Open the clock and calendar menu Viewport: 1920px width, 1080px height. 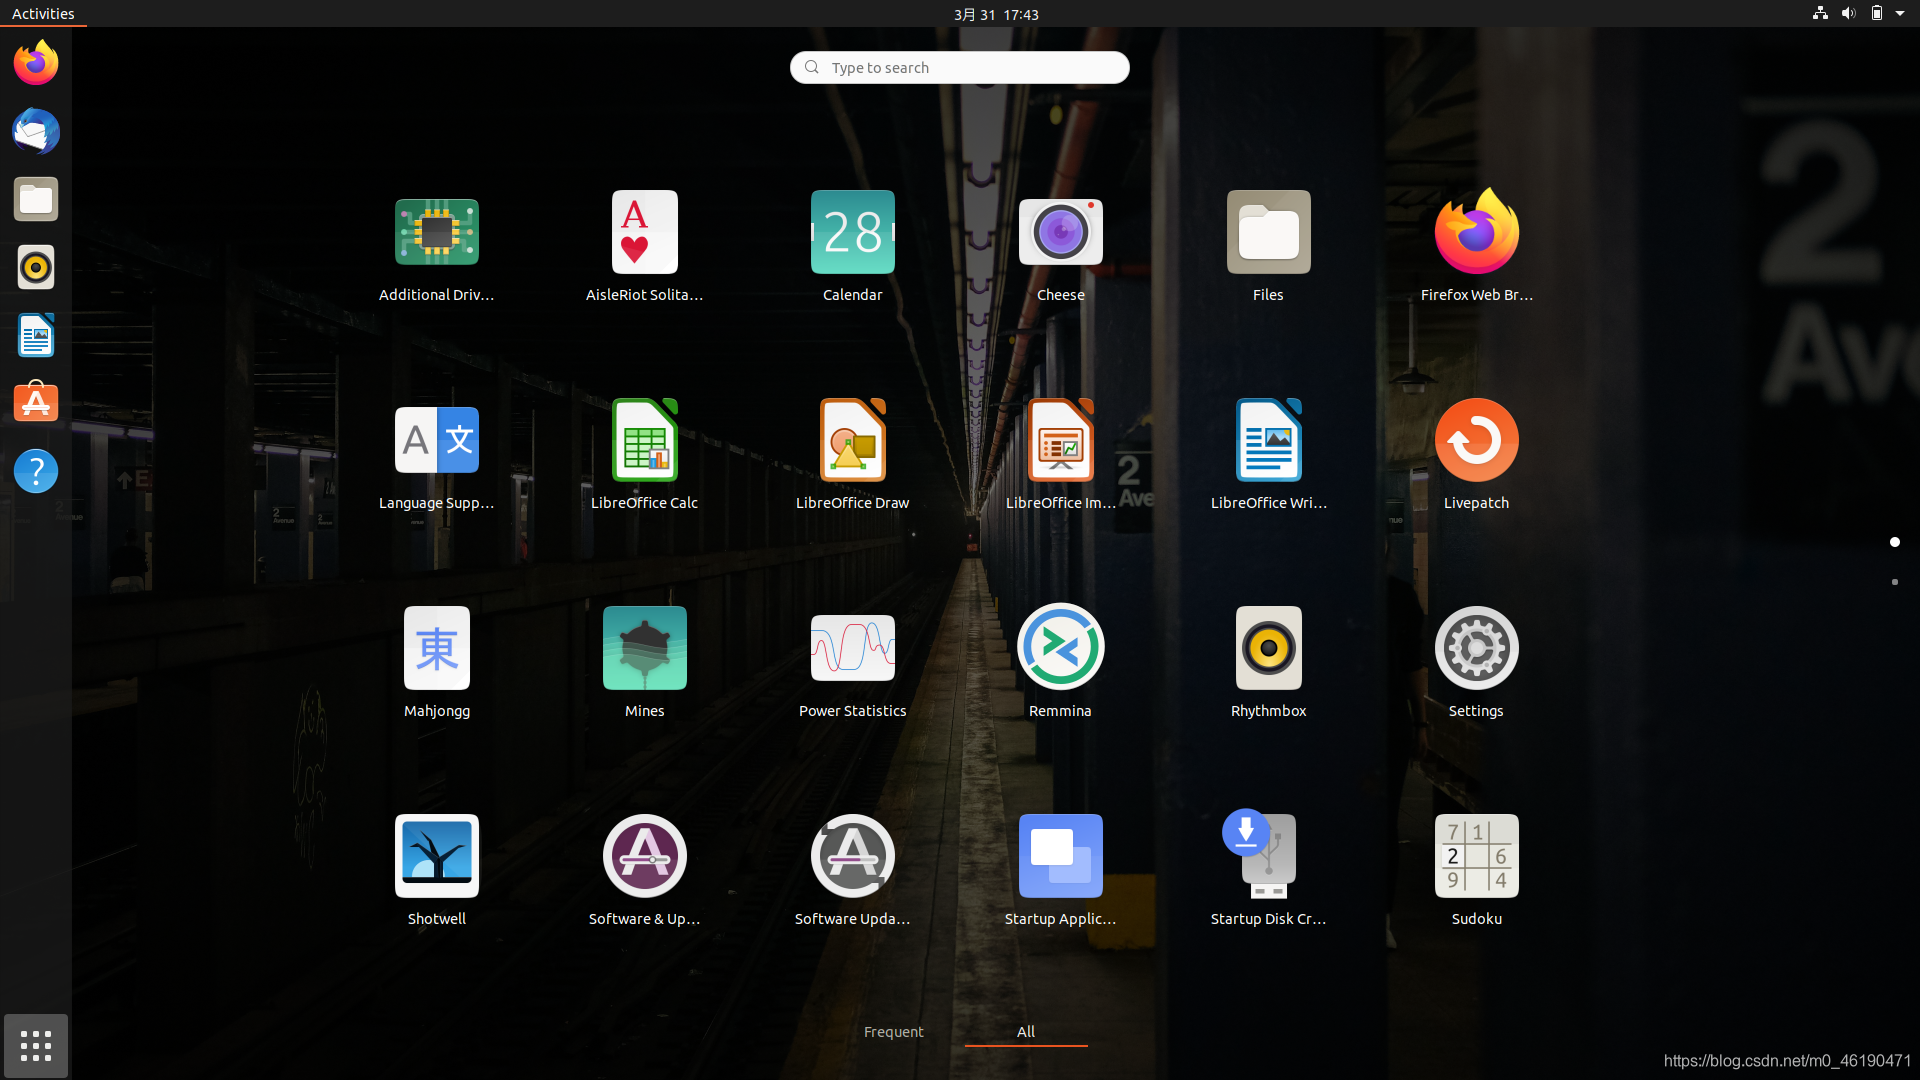(x=995, y=14)
